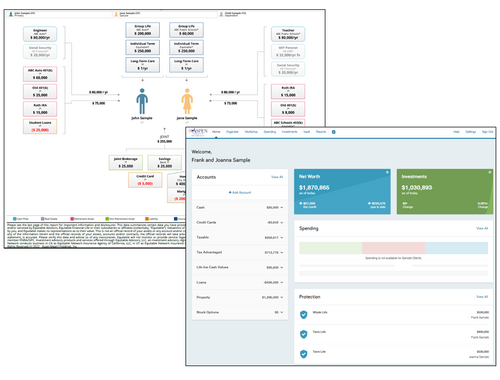The height and width of the screenshot is (380, 500).
Task: Select the Credit Card liability box
Action: pyautogui.click(x=145, y=180)
